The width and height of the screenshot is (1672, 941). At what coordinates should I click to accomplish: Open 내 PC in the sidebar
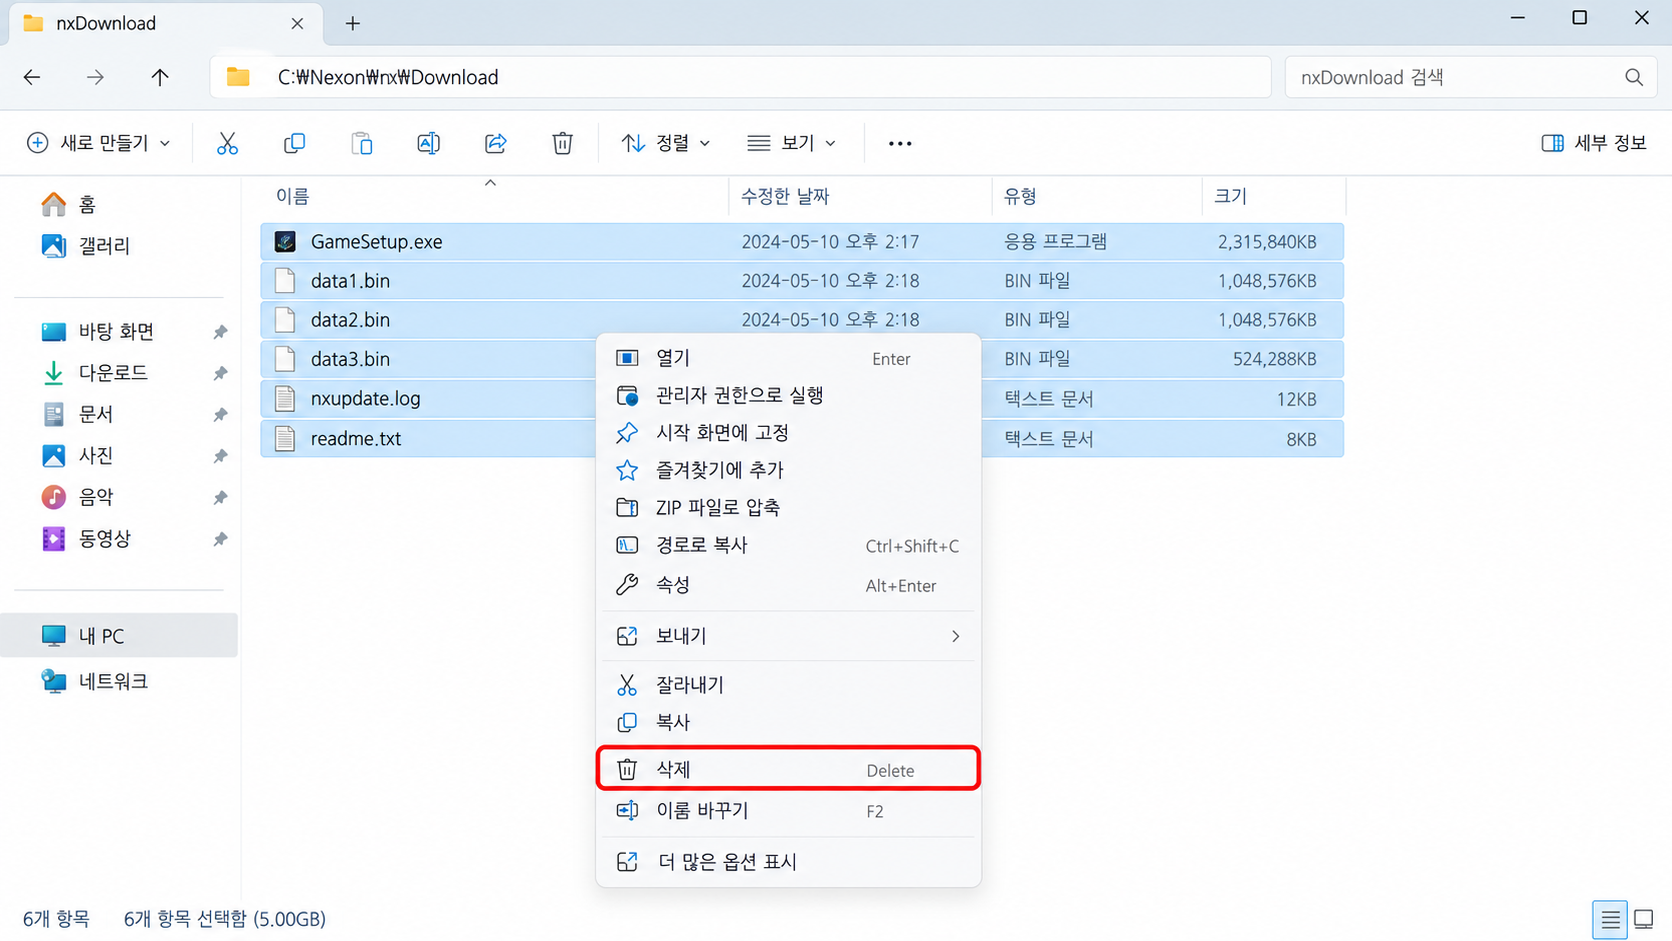click(x=120, y=635)
